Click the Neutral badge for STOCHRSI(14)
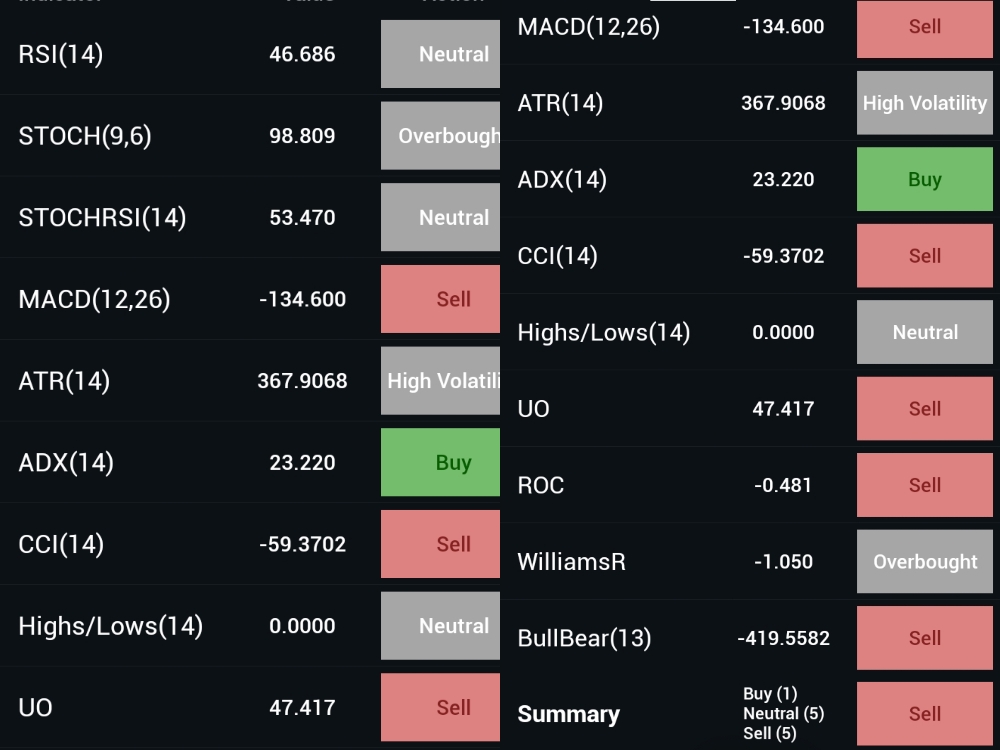 click(441, 218)
